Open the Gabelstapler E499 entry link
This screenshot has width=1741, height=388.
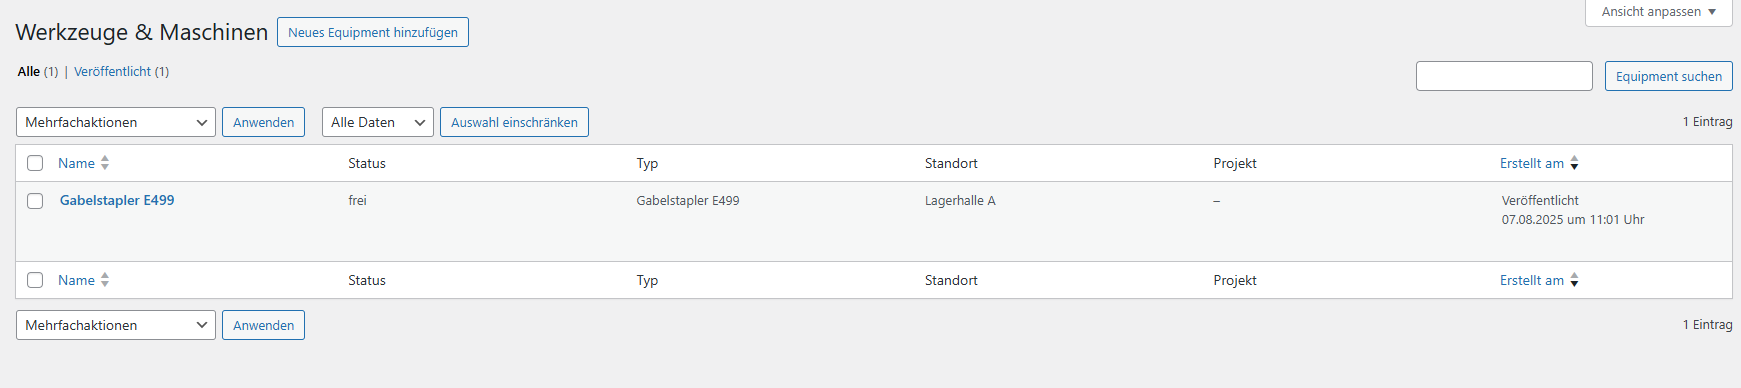click(117, 200)
